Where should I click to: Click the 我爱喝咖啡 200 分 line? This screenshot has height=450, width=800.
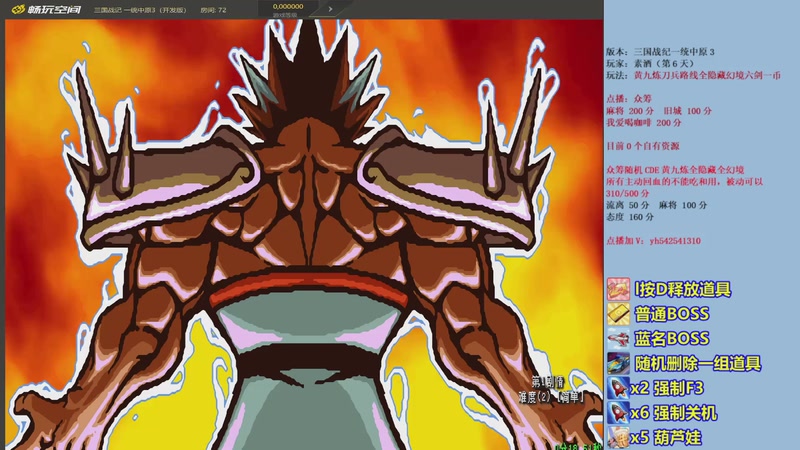[643, 122]
